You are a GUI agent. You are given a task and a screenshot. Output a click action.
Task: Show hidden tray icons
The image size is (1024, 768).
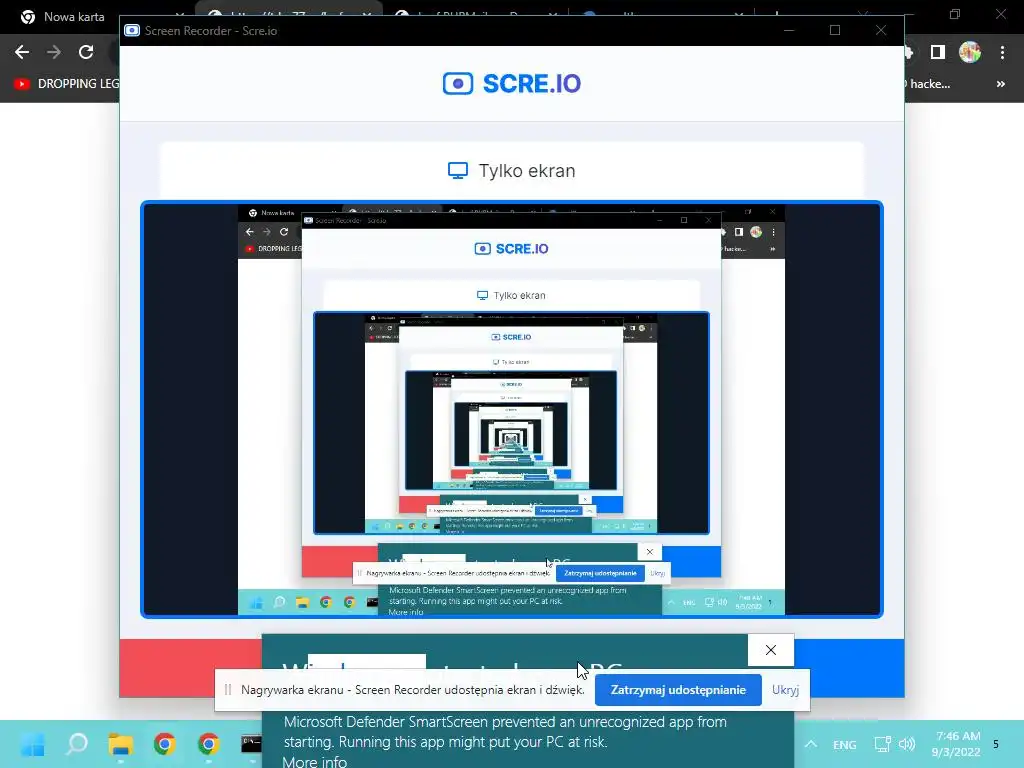click(x=810, y=744)
